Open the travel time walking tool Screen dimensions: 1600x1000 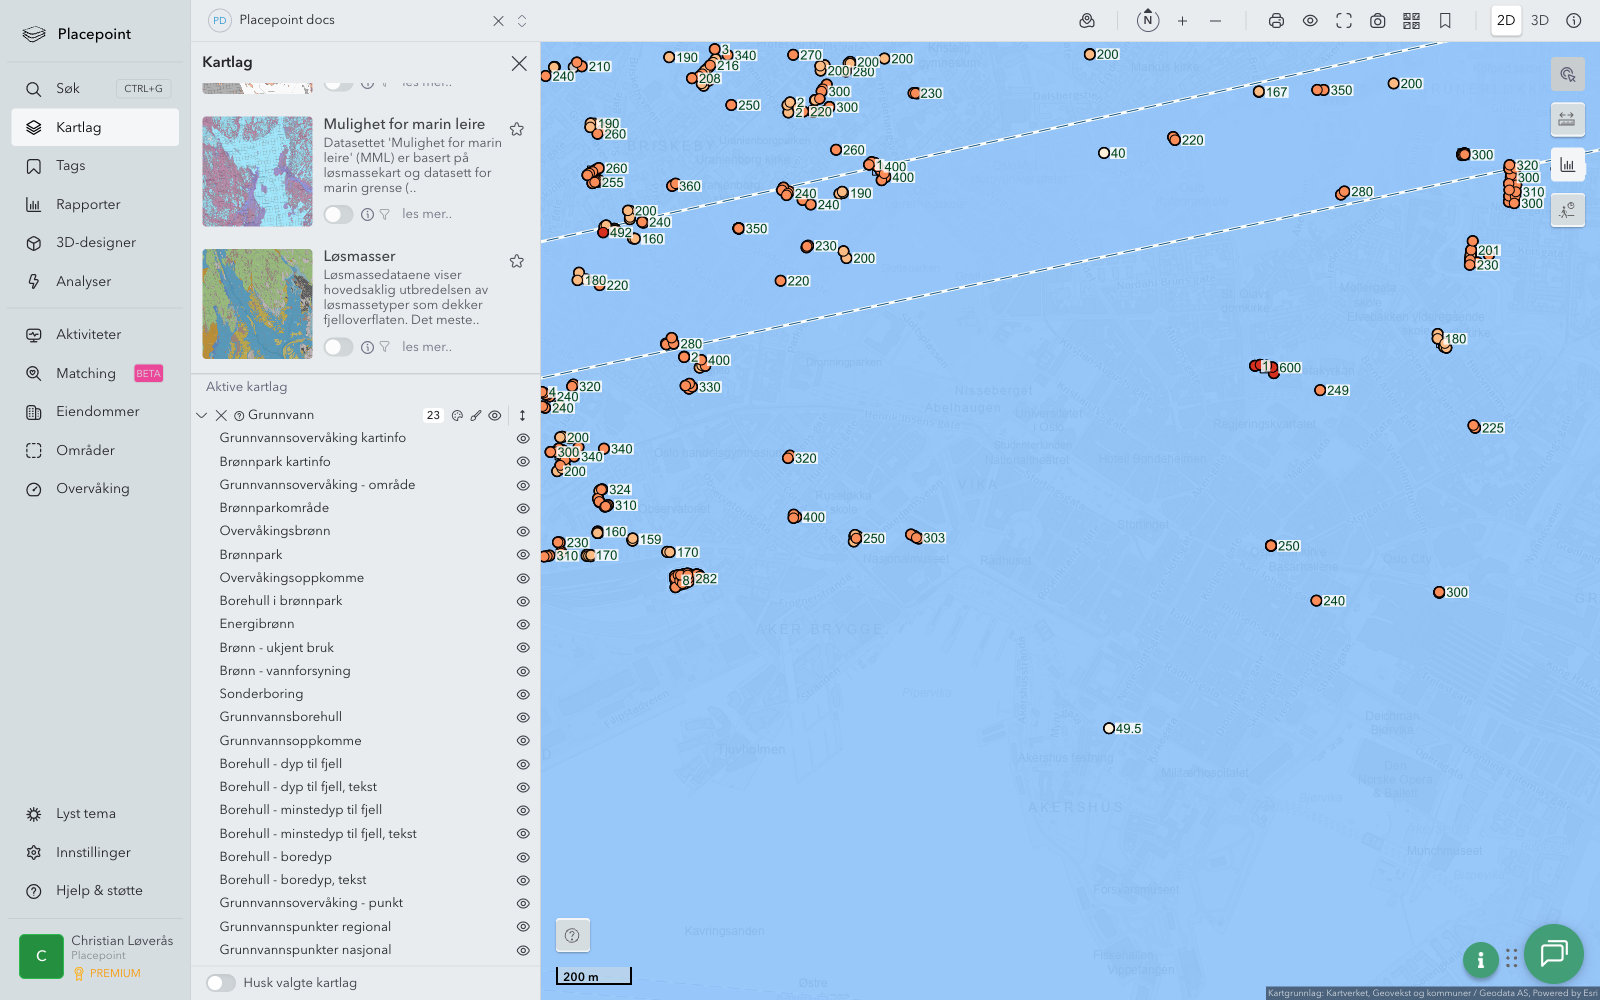coord(1567,210)
